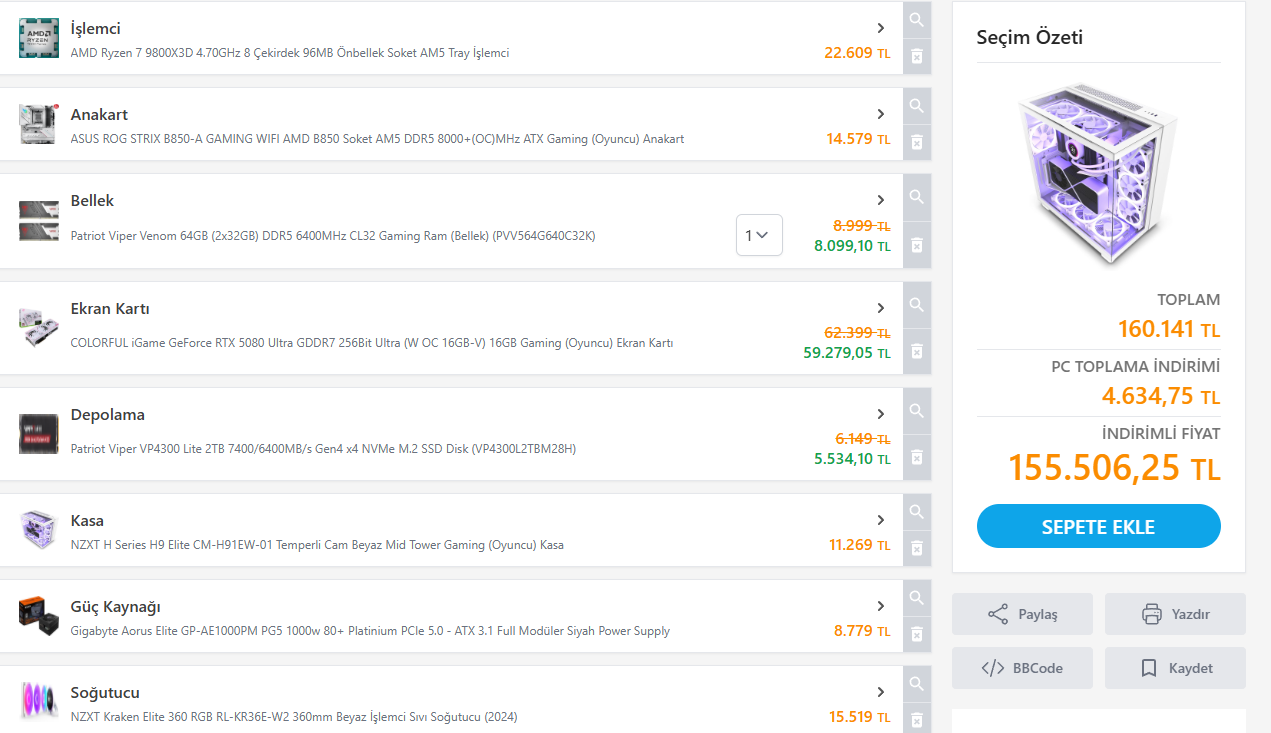Click the search icon on the Depolama row
The image size is (1271, 733).
point(917,411)
